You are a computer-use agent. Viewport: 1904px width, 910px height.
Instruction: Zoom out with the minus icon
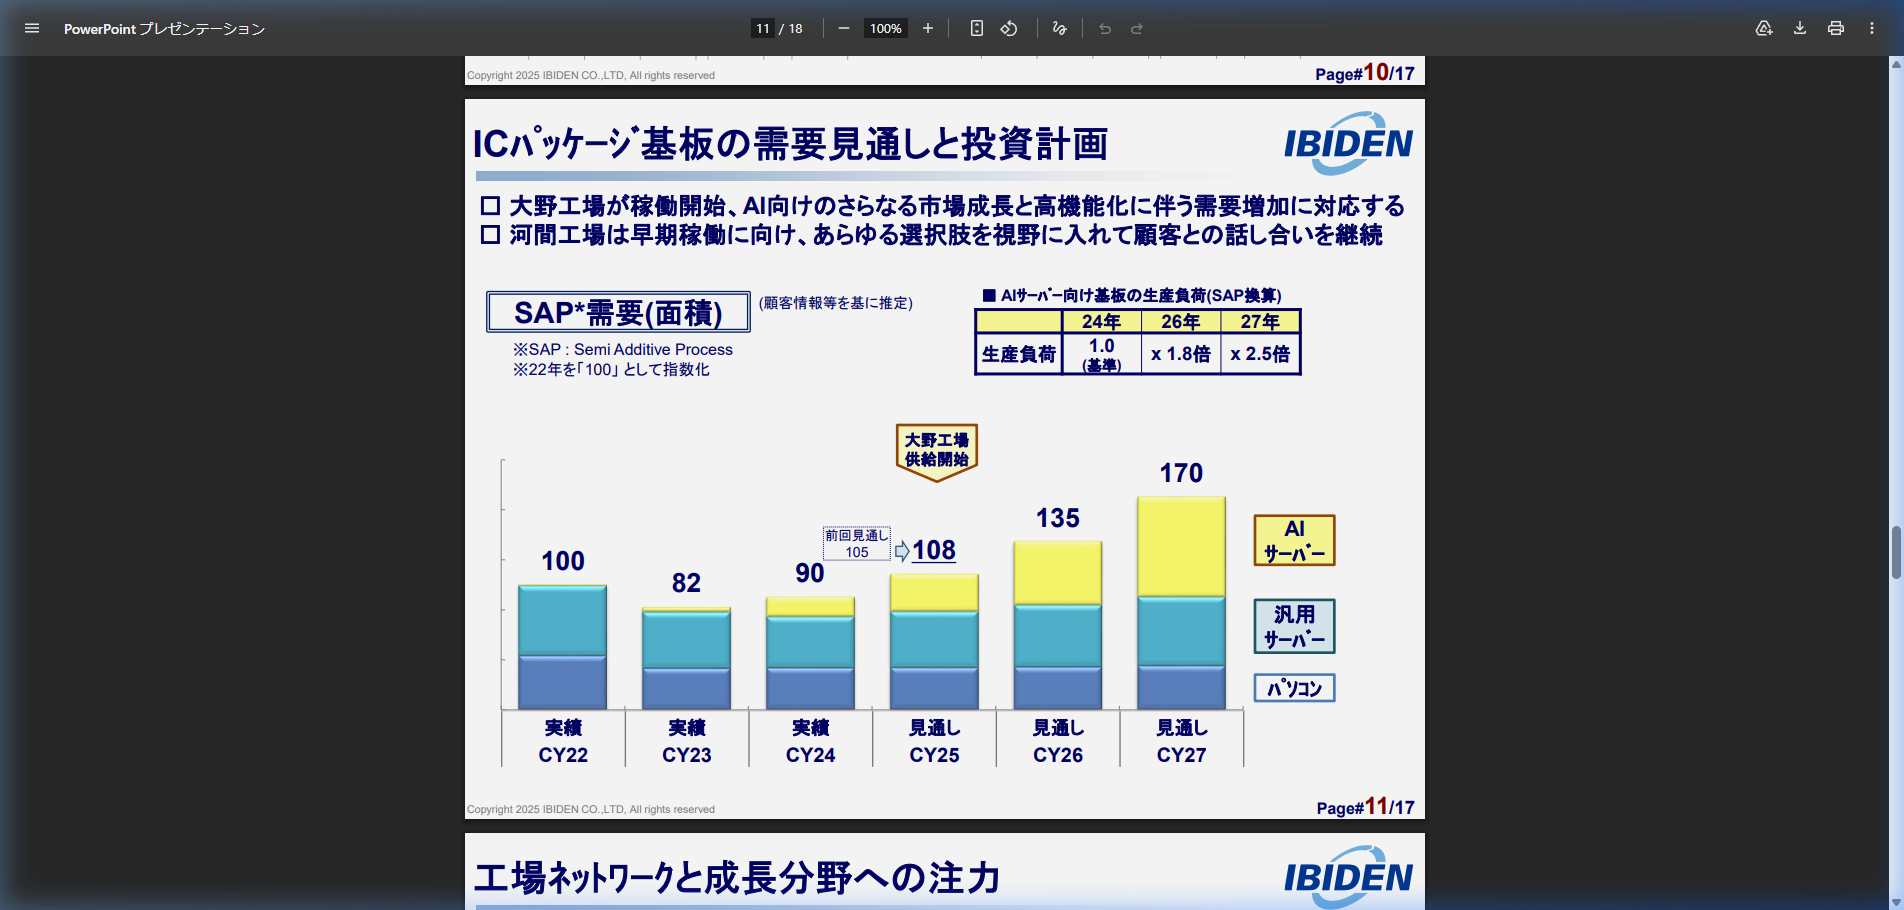[x=843, y=28]
